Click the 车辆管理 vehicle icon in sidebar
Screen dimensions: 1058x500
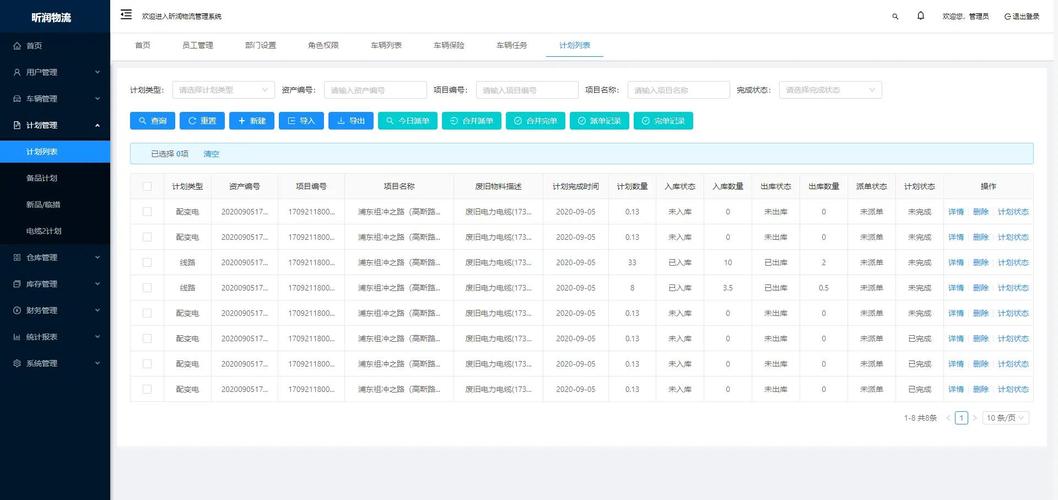tap(17, 99)
